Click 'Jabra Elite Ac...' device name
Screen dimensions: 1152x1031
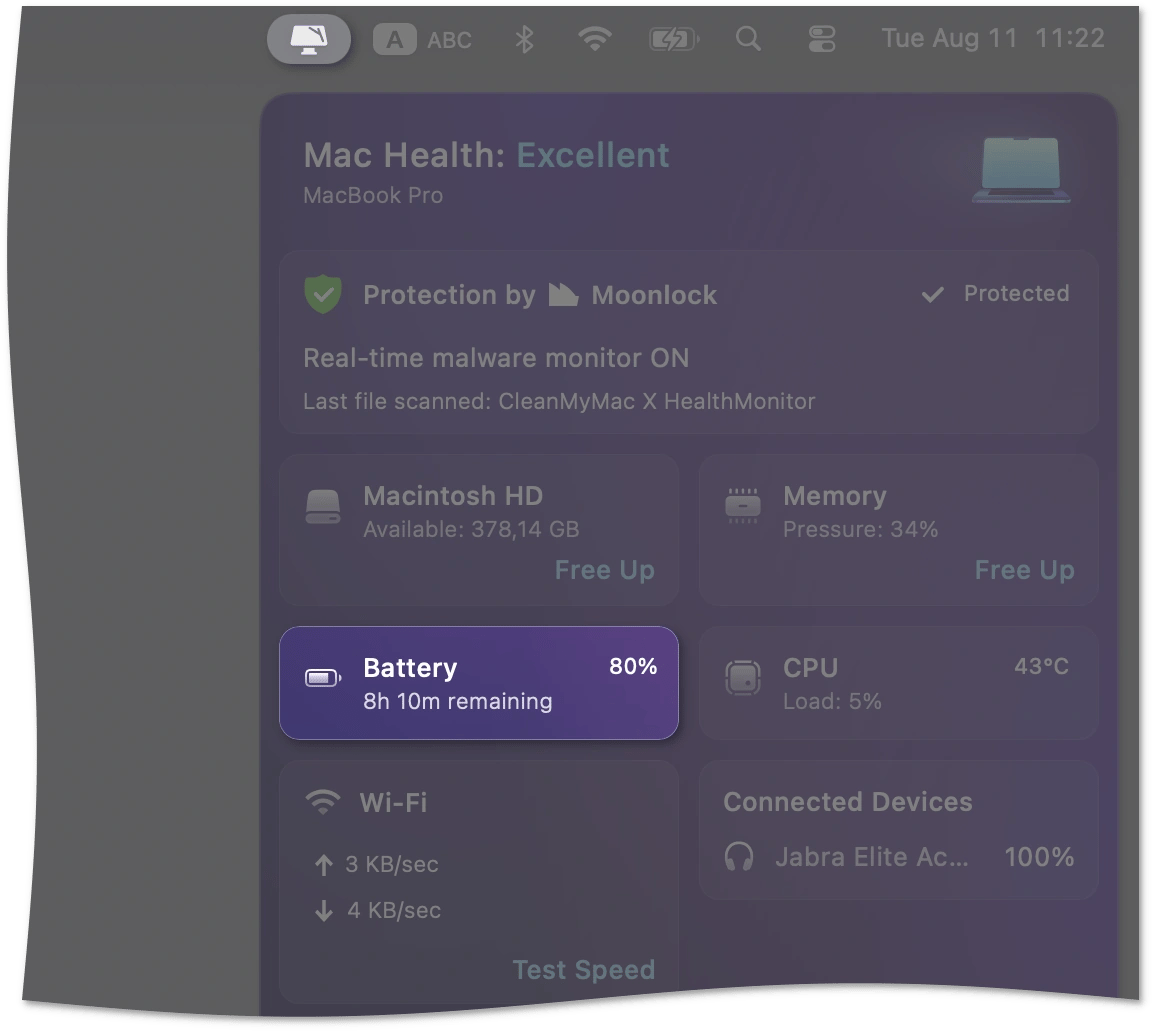click(x=872, y=857)
